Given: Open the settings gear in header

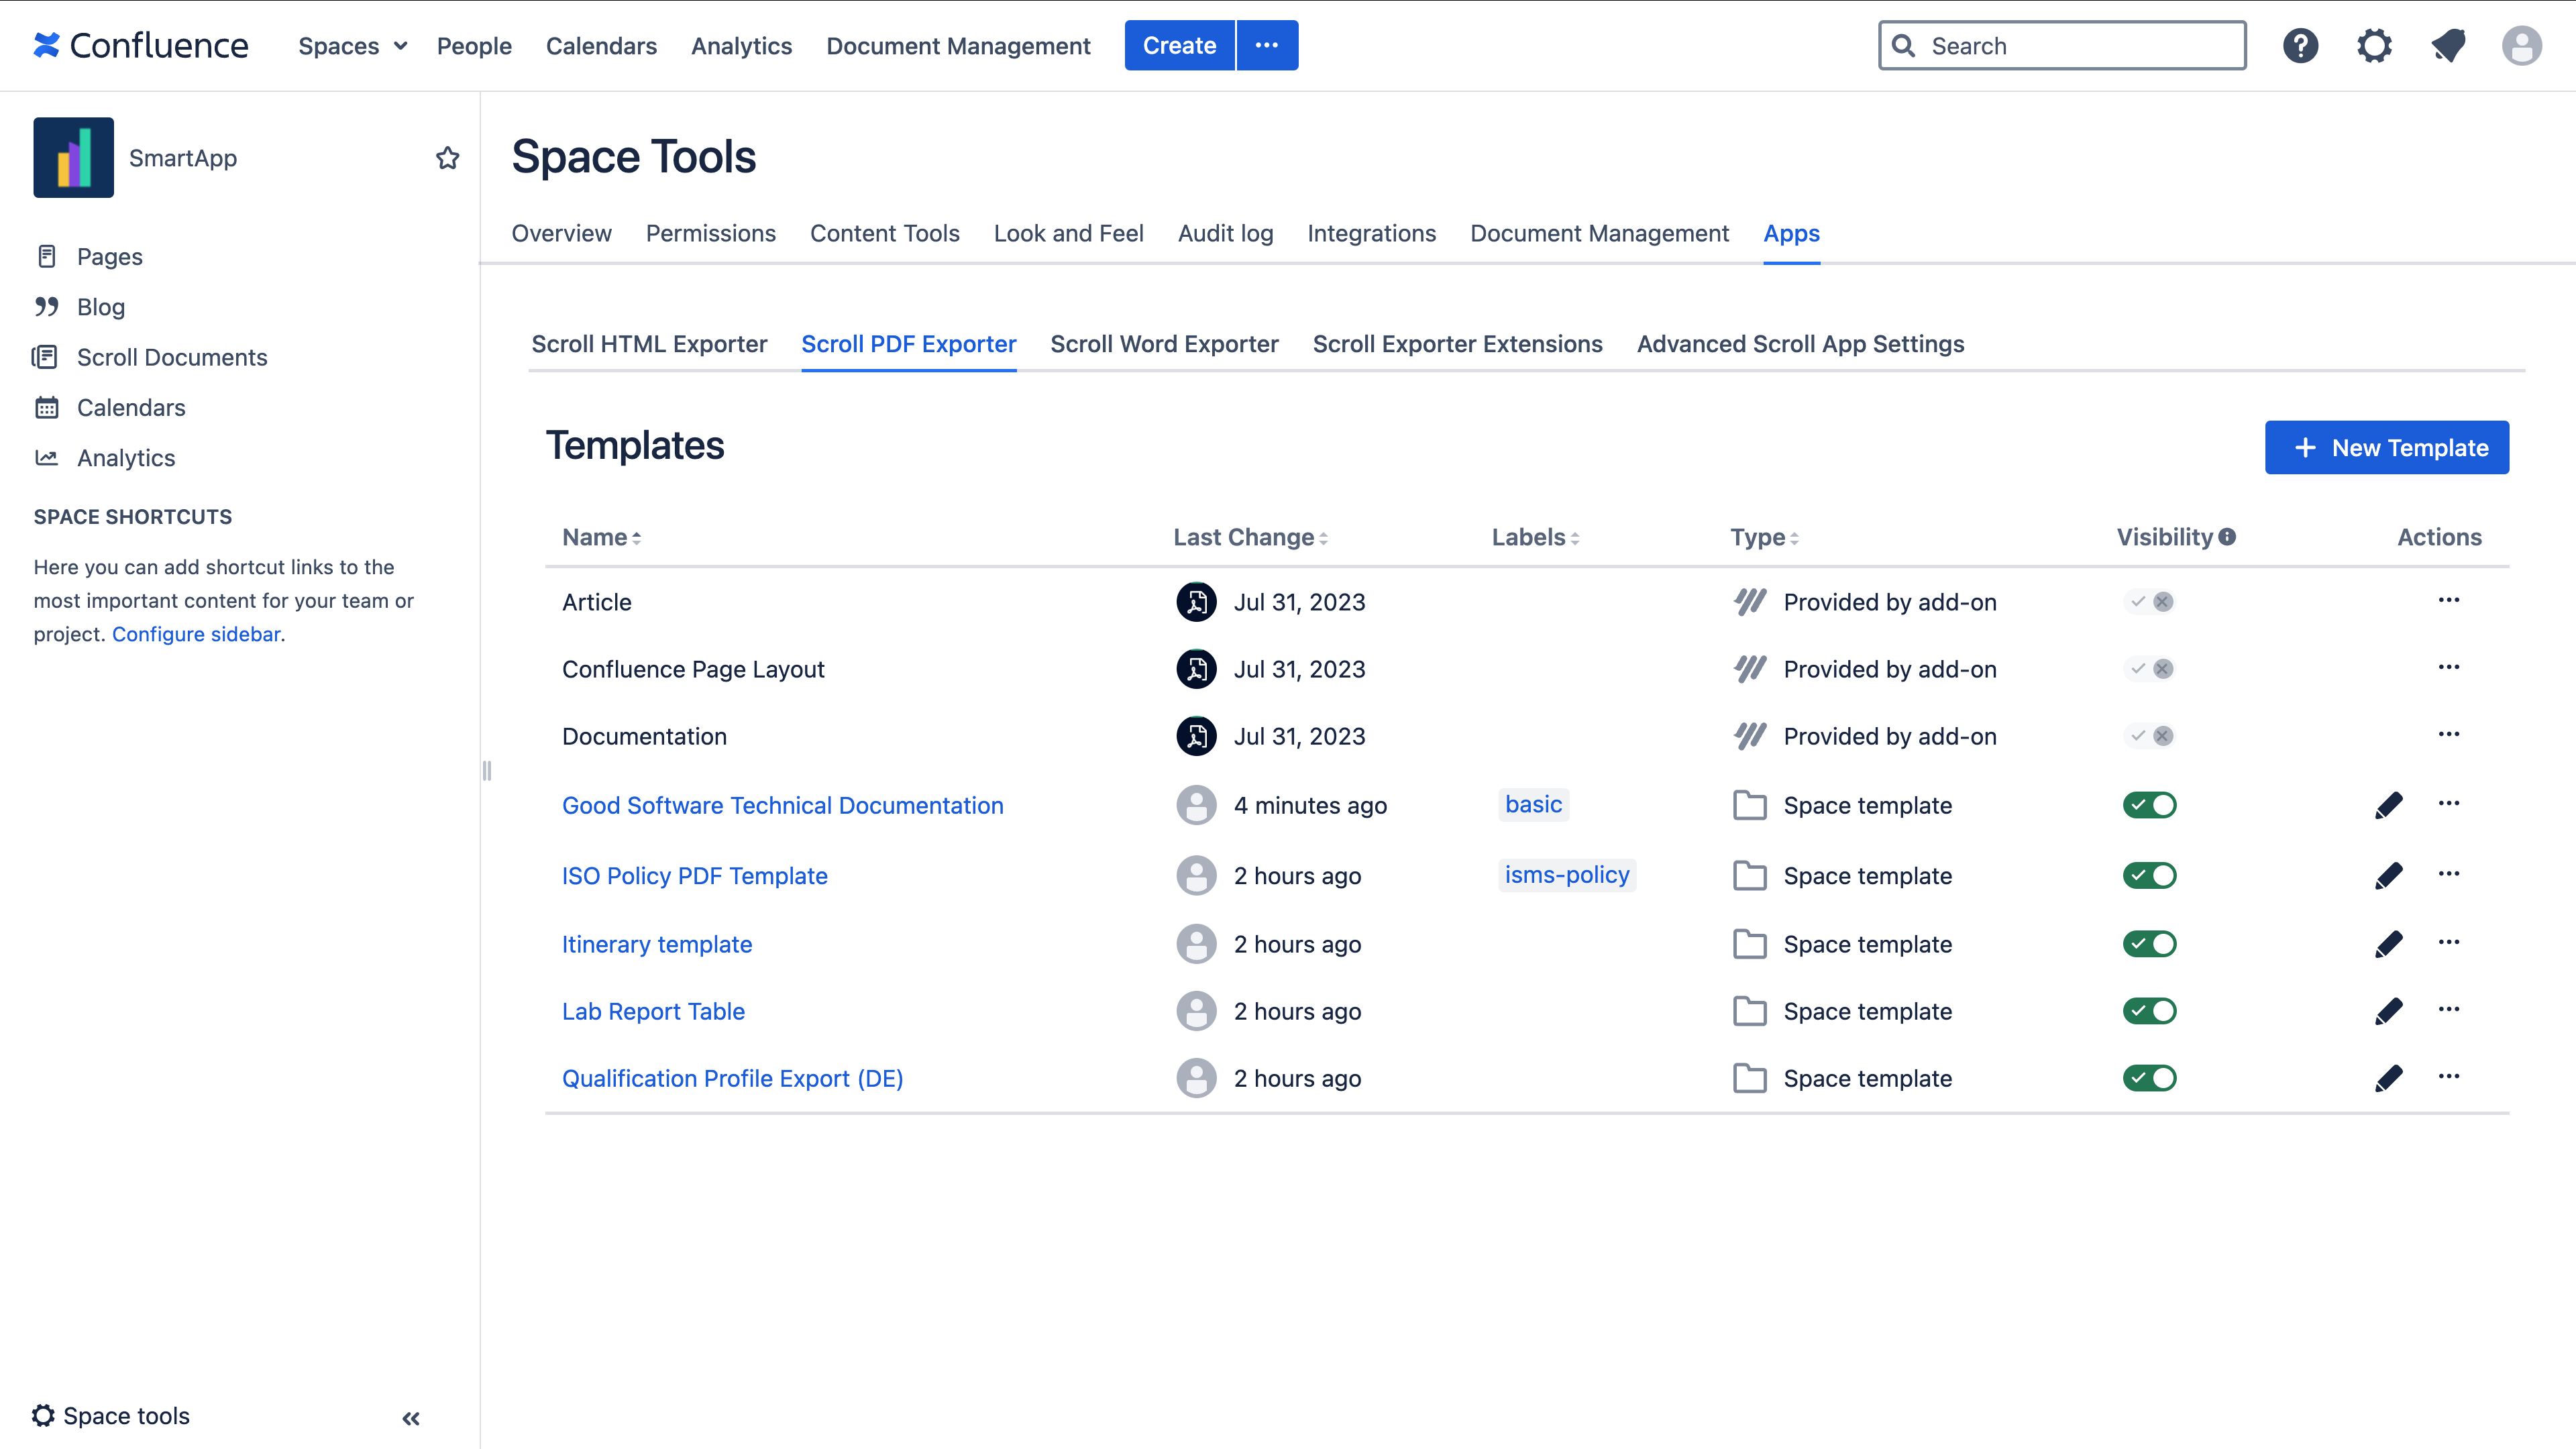Looking at the screenshot, I should [x=2374, y=46].
